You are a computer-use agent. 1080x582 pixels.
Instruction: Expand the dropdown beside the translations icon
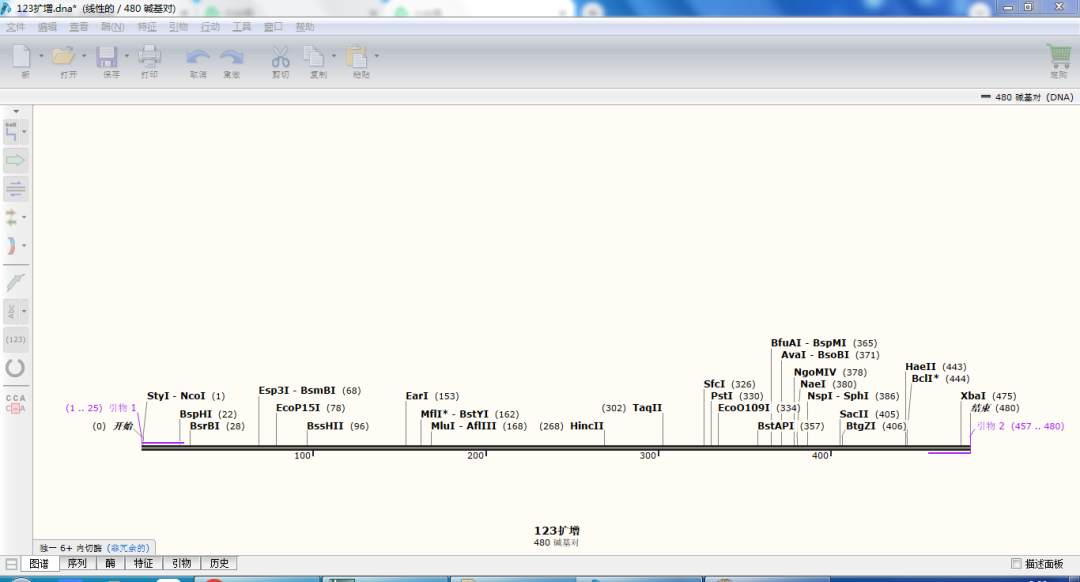(x=24, y=217)
